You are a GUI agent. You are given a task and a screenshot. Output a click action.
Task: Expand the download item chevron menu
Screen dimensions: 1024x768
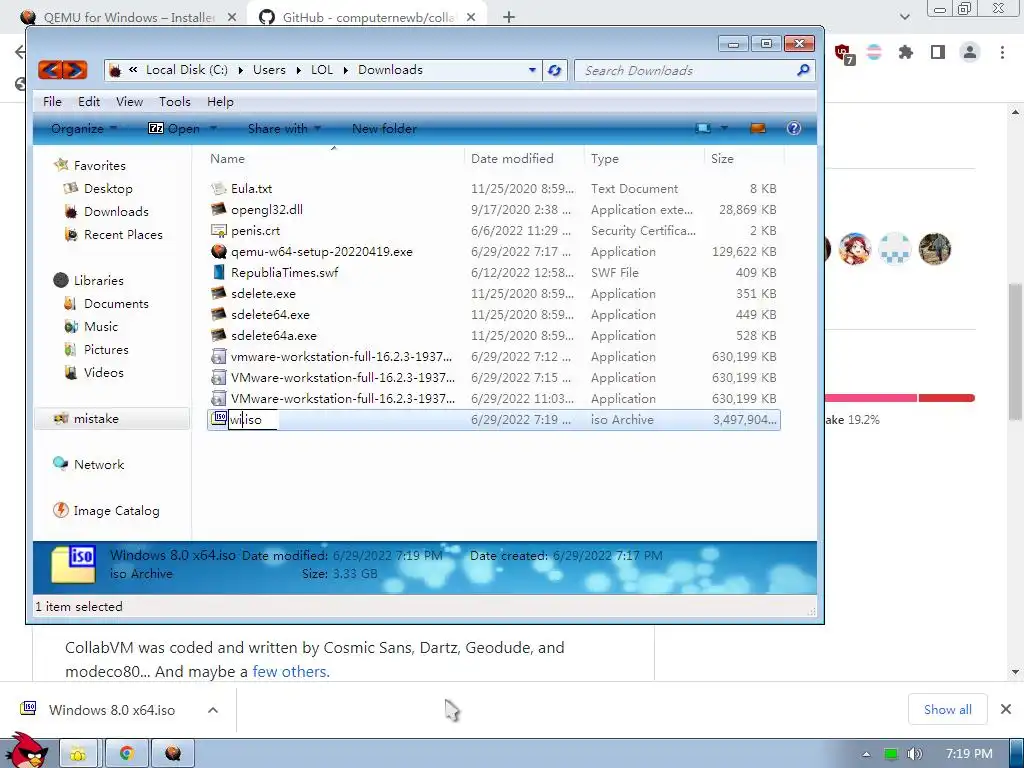click(213, 710)
